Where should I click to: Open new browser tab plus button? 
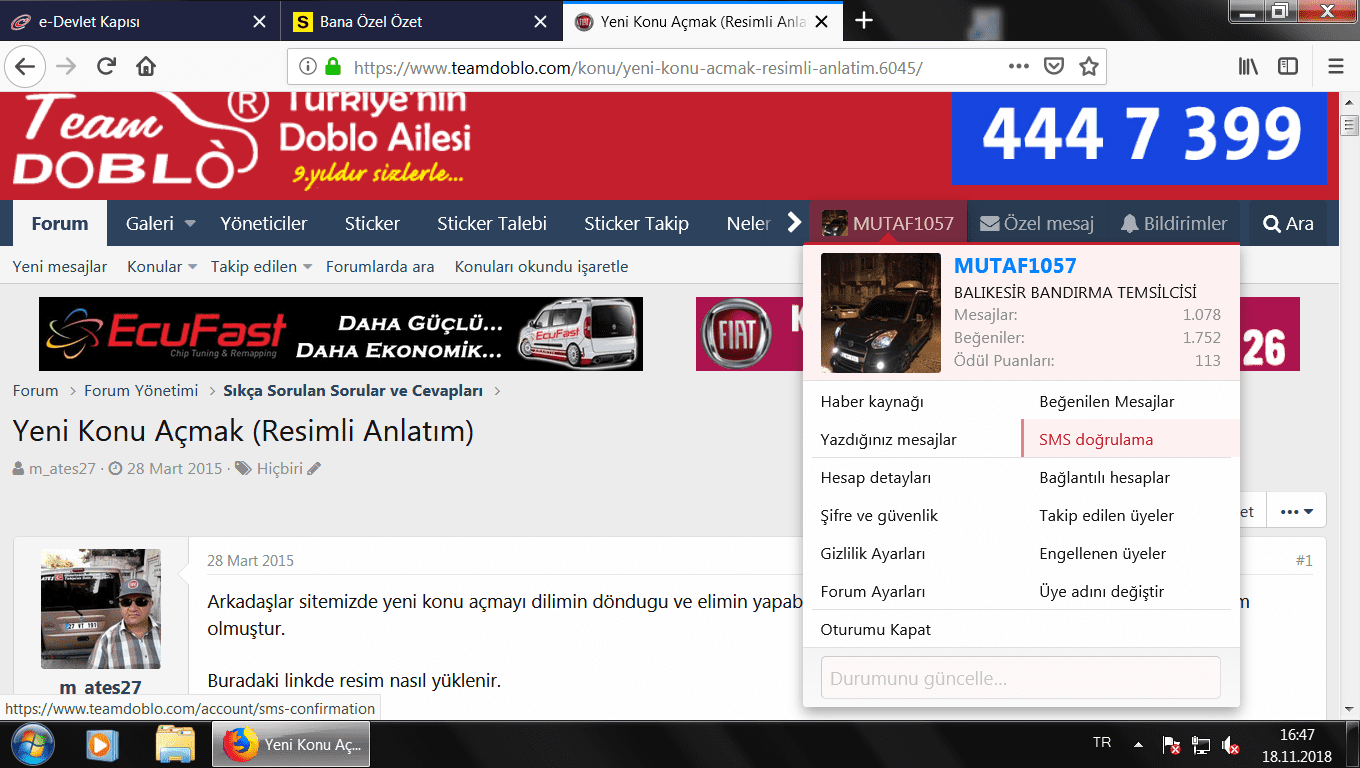[864, 21]
